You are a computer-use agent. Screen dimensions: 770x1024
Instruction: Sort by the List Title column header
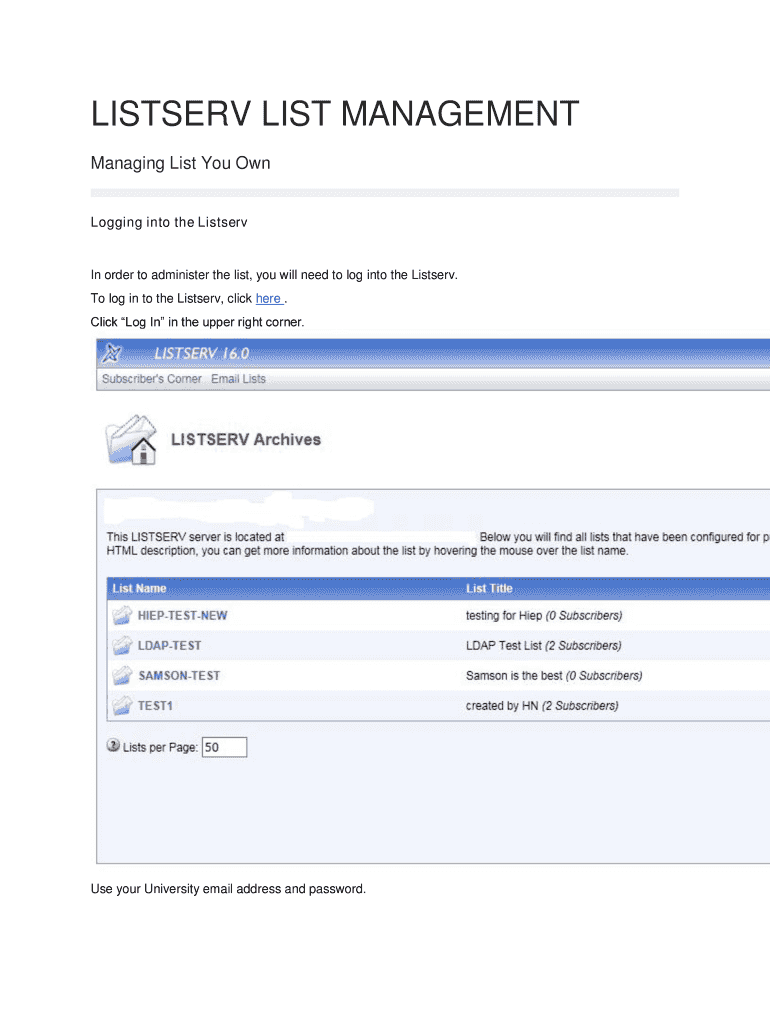tap(489, 588)
